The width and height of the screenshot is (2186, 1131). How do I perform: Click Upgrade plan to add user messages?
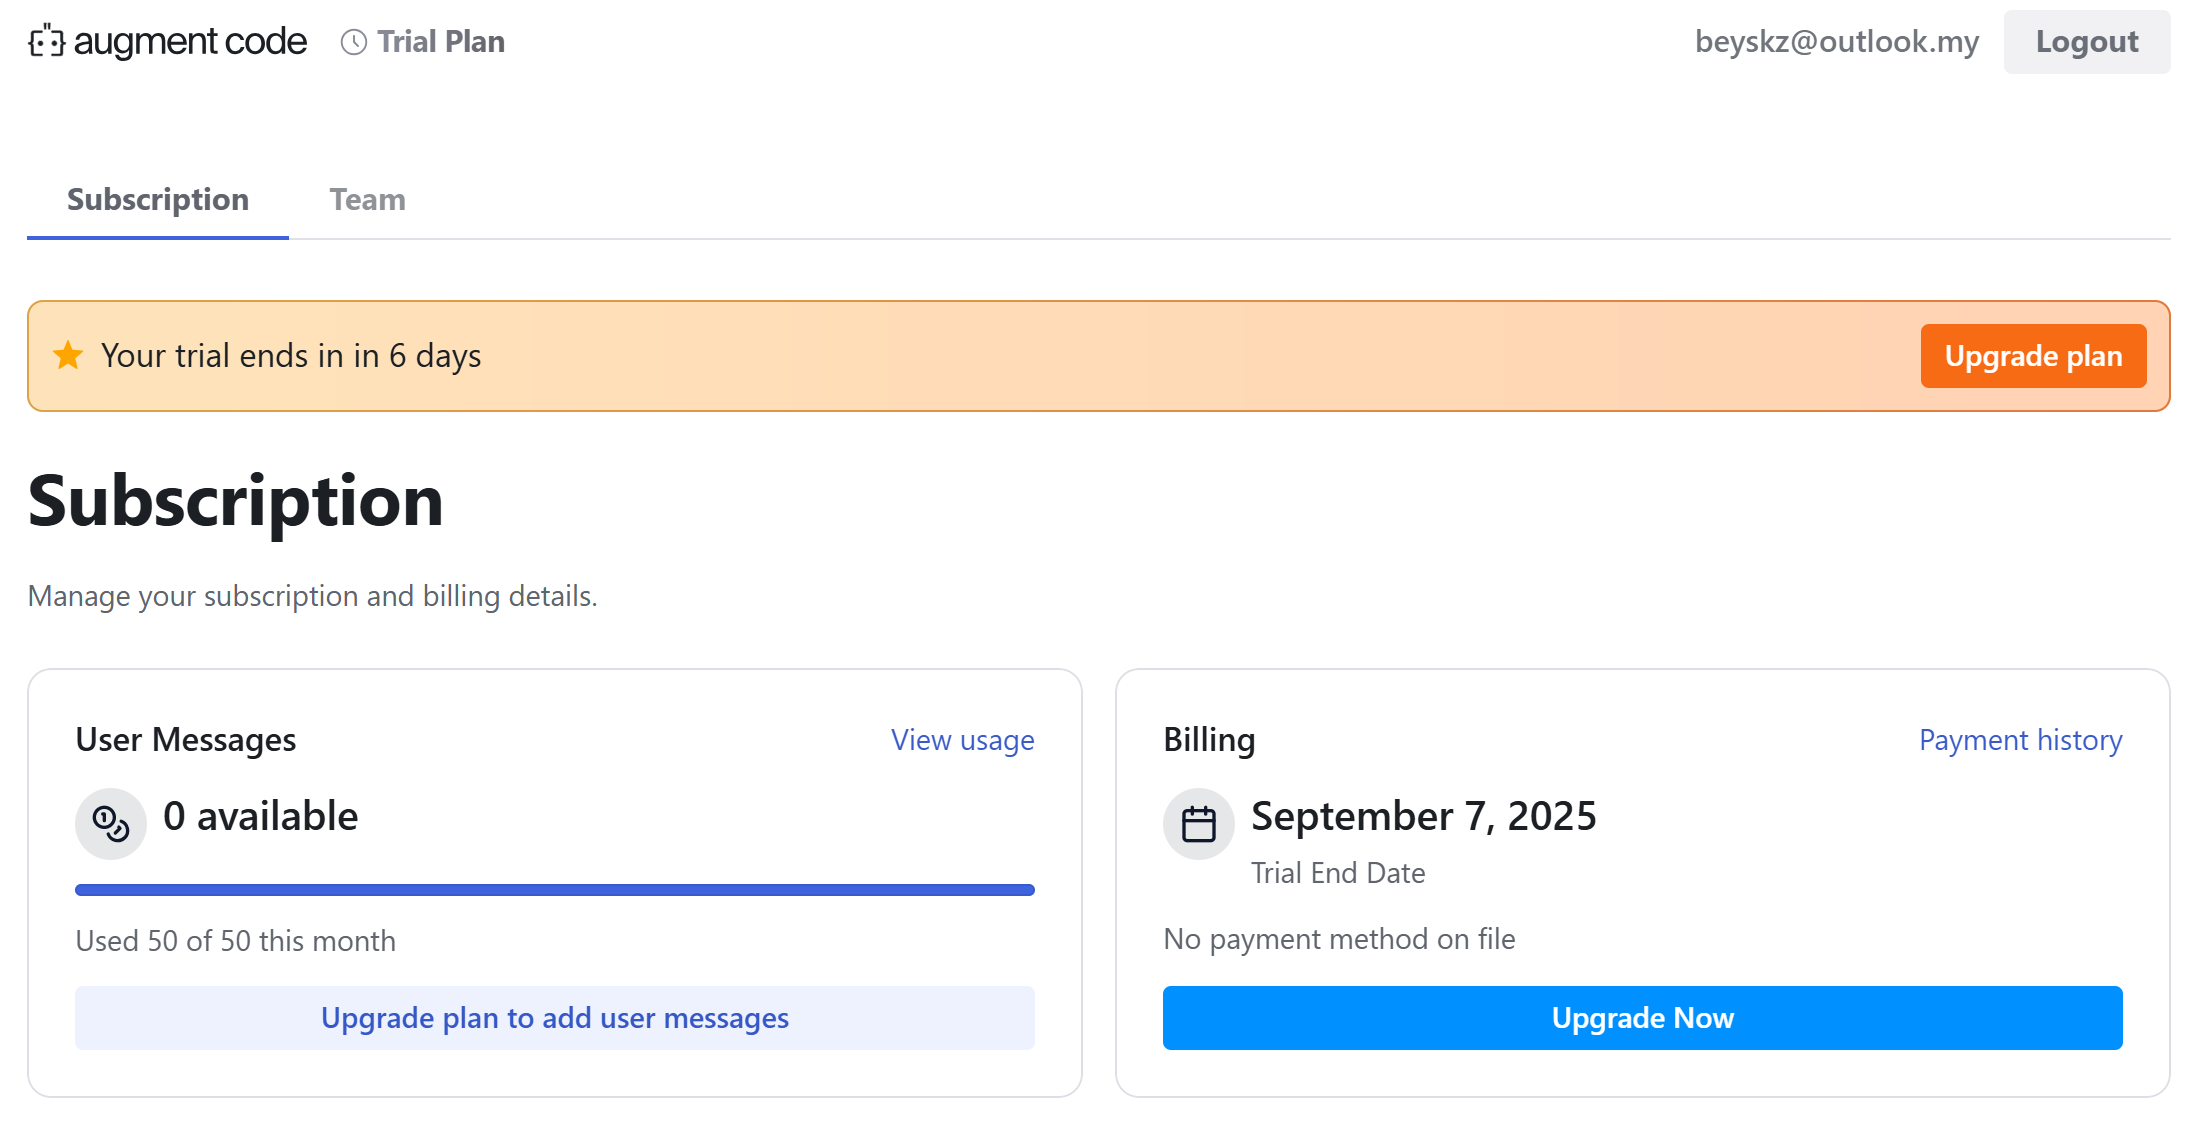[x=554, y=1018]
